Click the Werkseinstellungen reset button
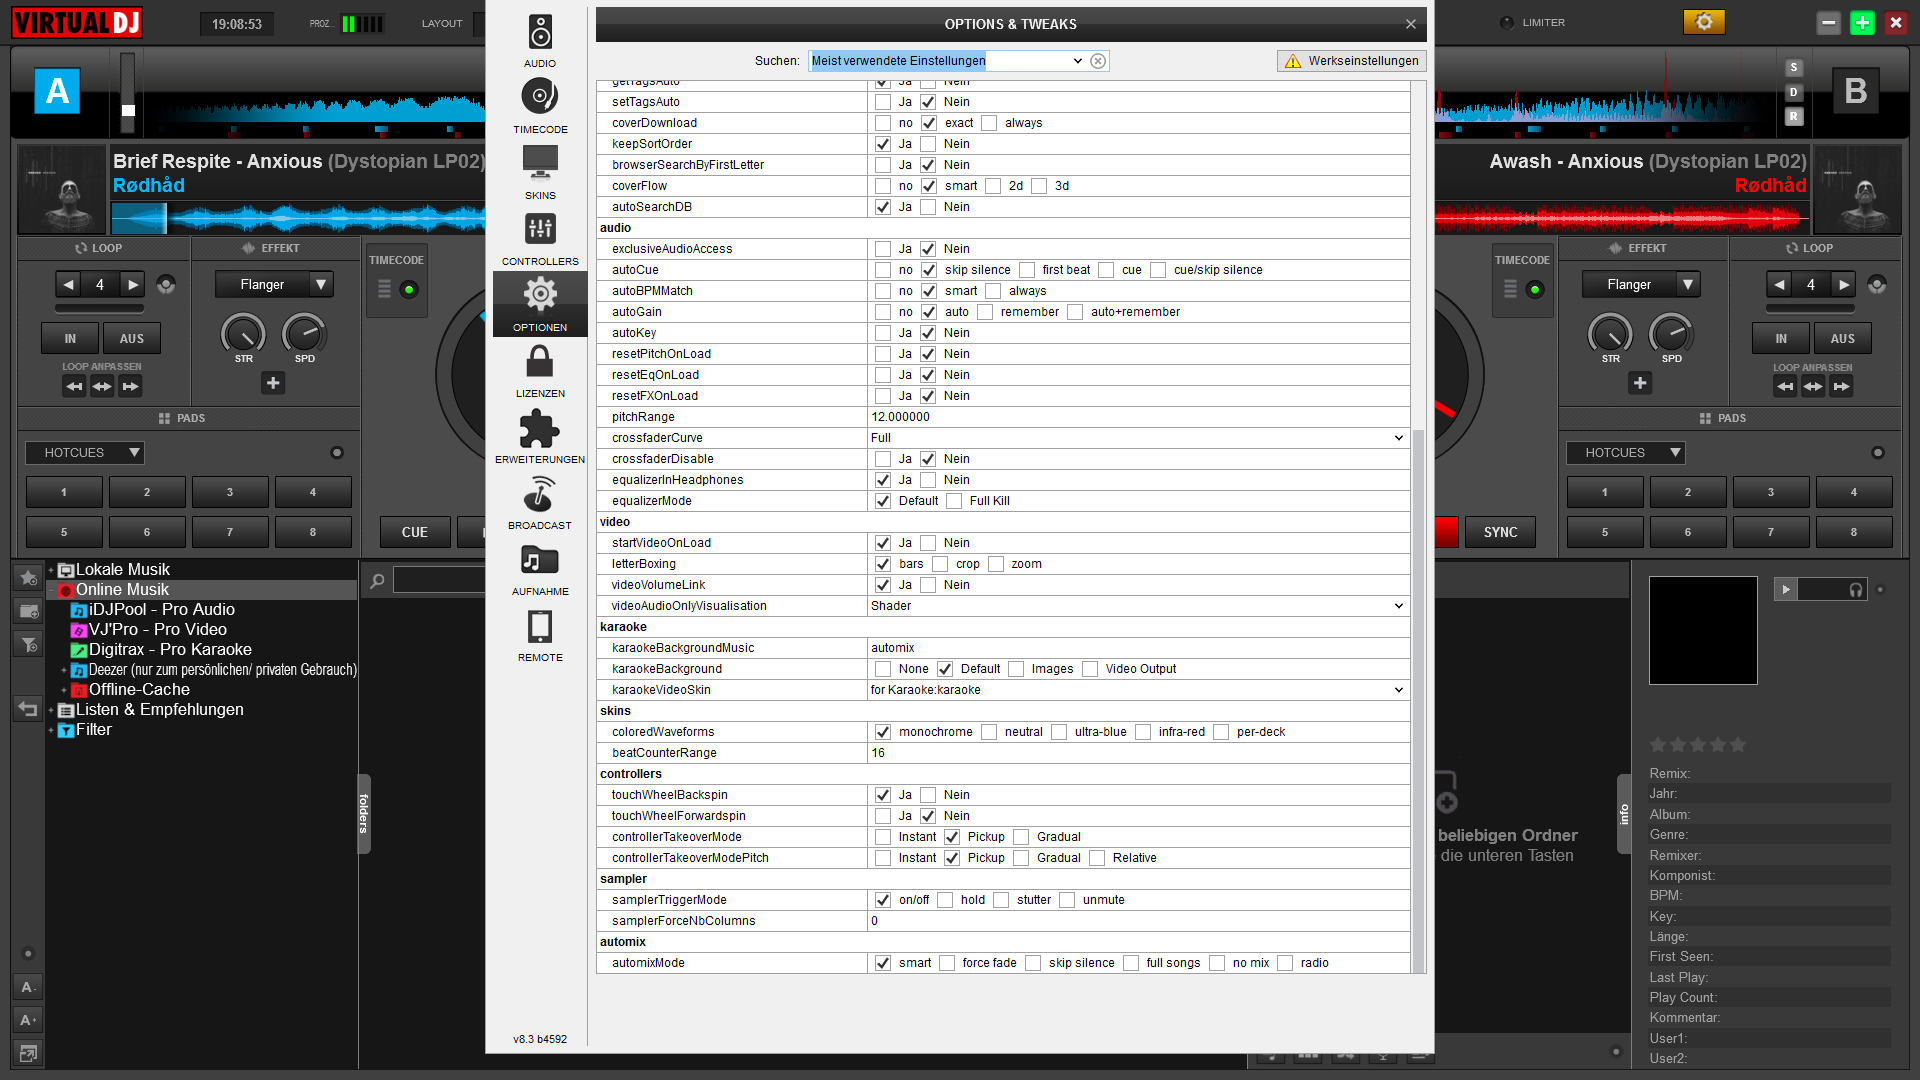 point(1352,61)
